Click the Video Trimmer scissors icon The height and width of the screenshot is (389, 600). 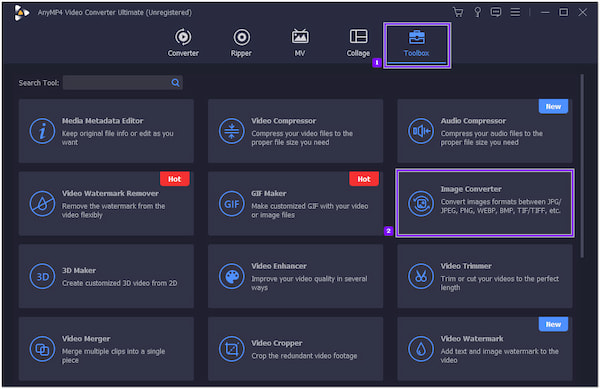point(421,276)
